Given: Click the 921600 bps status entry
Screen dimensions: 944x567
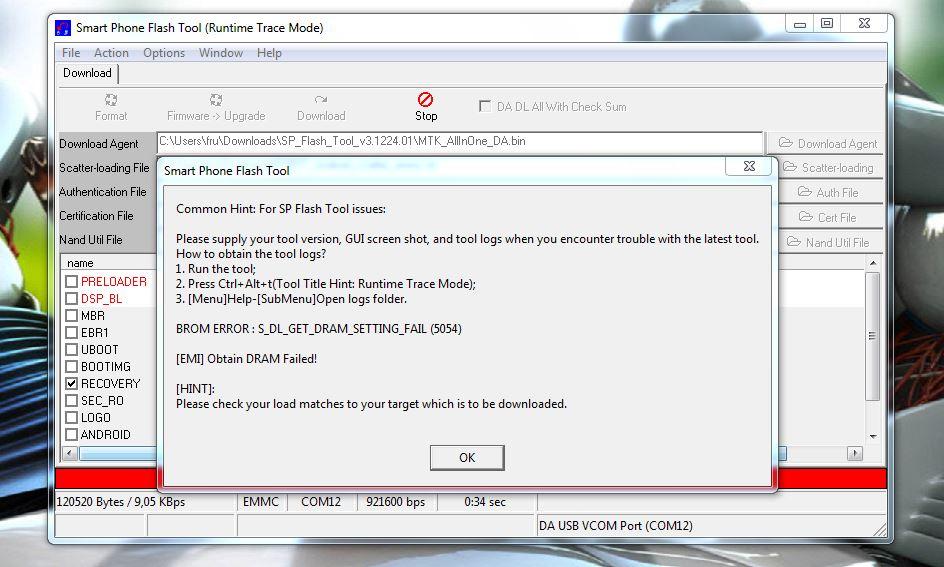Looking at the screenshot, I should [x=396, y=501].
